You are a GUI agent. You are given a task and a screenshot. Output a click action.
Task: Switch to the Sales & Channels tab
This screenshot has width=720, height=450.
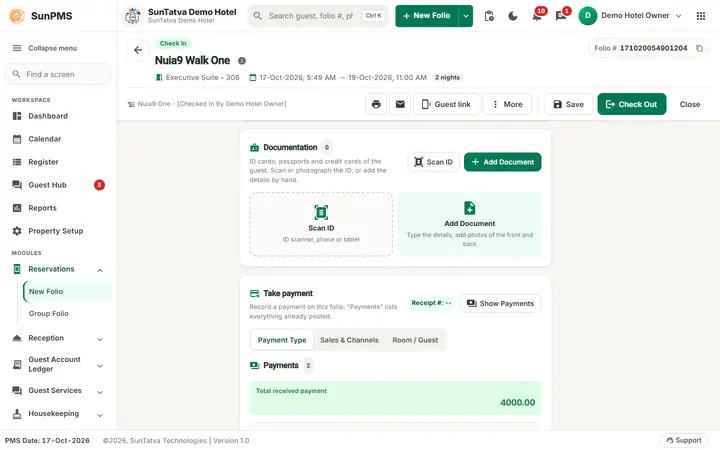[349, 340]
